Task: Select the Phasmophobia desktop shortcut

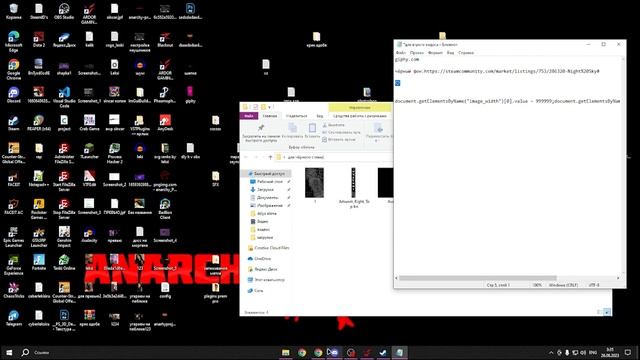Action: [x=165, y=95]
